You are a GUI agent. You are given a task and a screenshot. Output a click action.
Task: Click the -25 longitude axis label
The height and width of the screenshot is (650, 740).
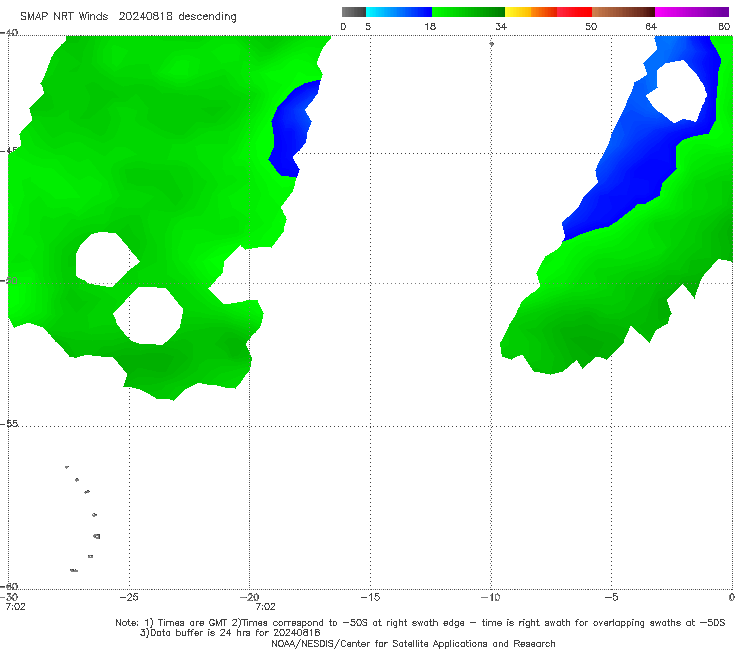[x=129, y=597]
